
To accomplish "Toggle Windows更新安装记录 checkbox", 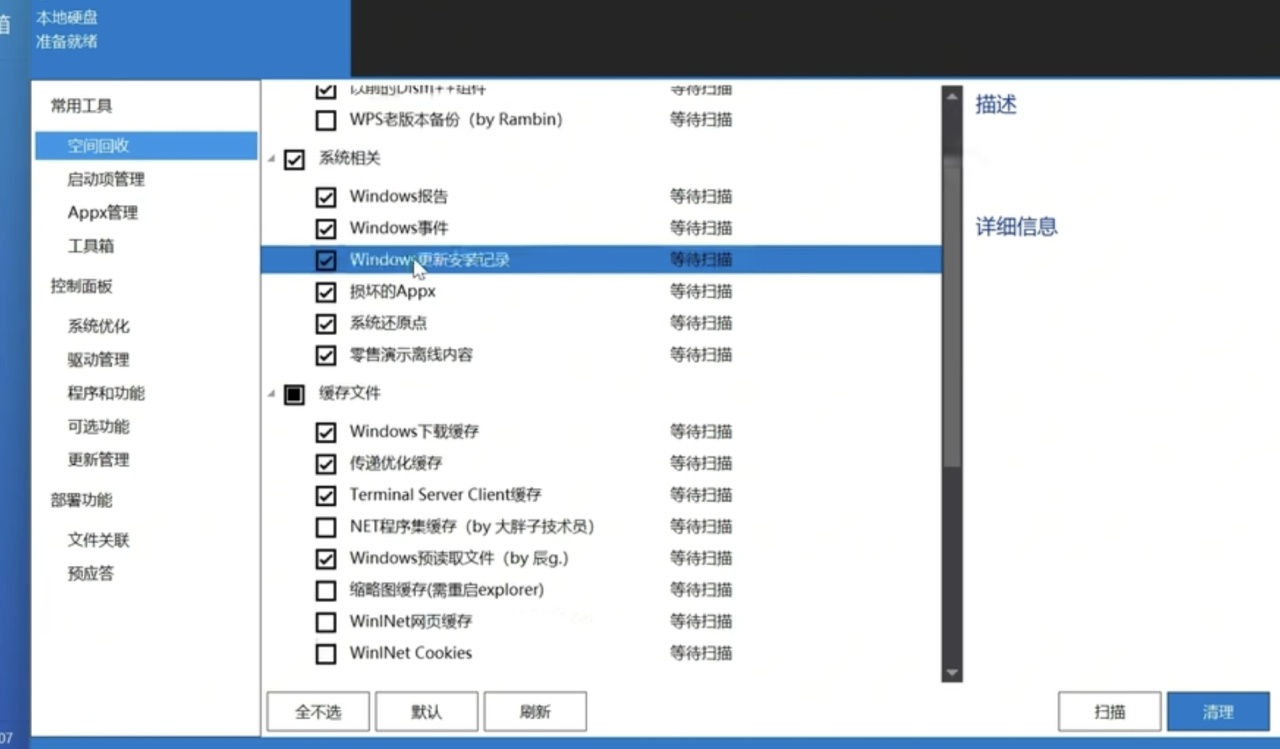I will pyautogui.click(x=326, y=260).
